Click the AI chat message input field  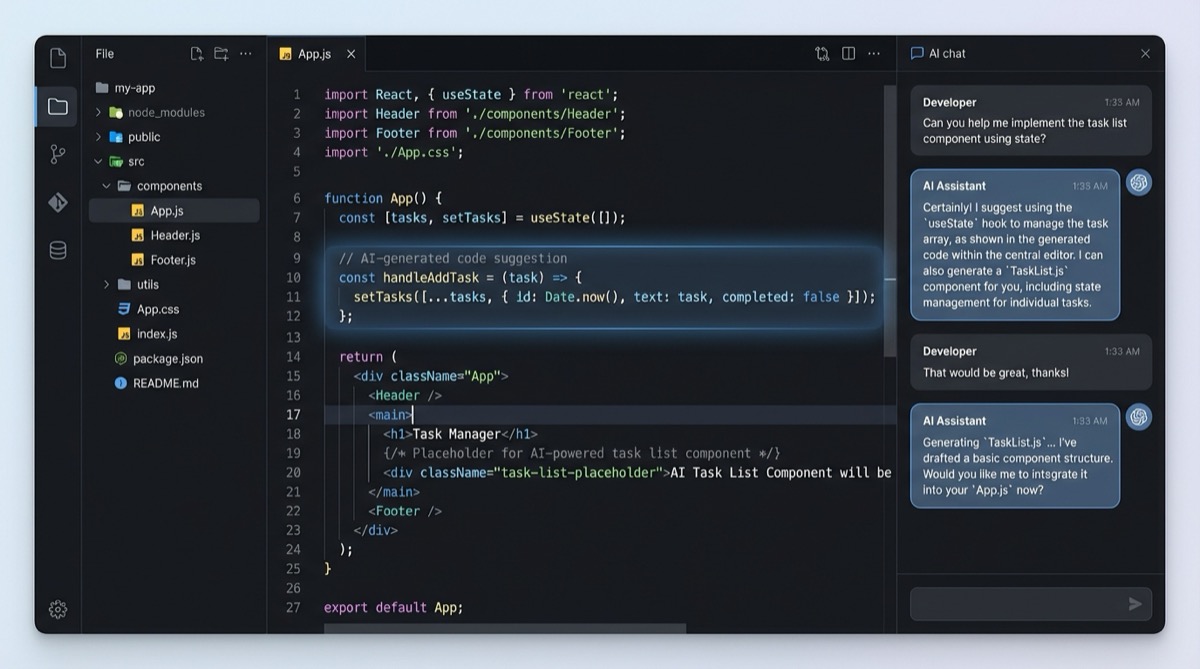tap(1015, 603)
